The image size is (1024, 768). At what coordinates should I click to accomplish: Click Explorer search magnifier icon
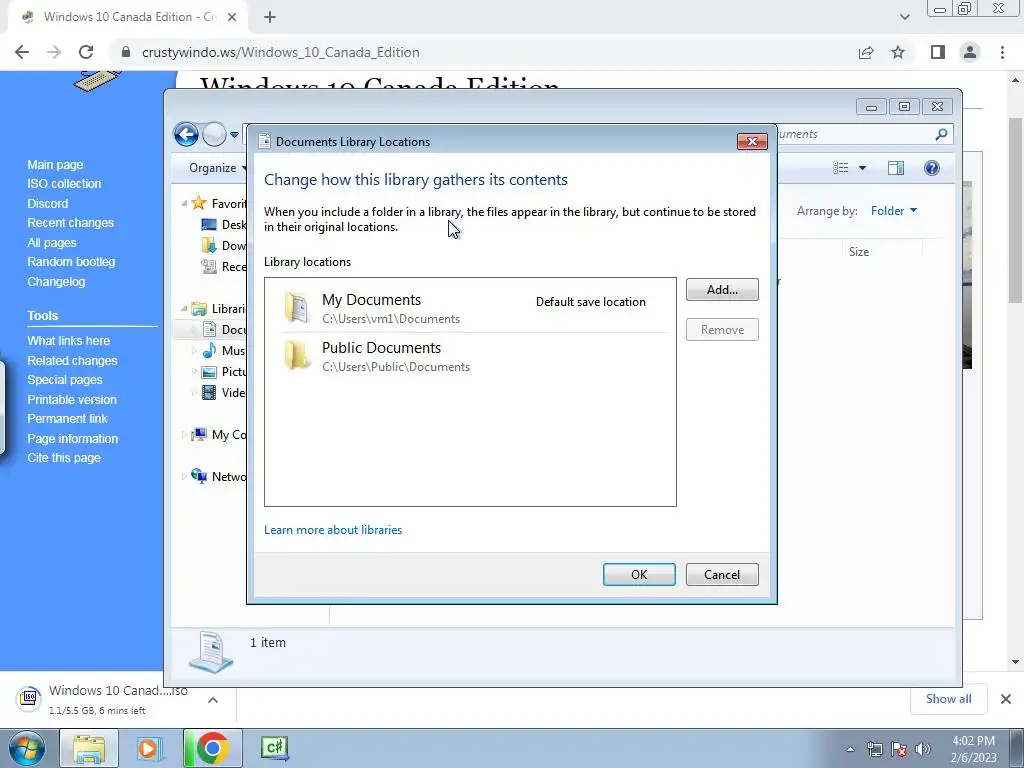click(941, 134)
